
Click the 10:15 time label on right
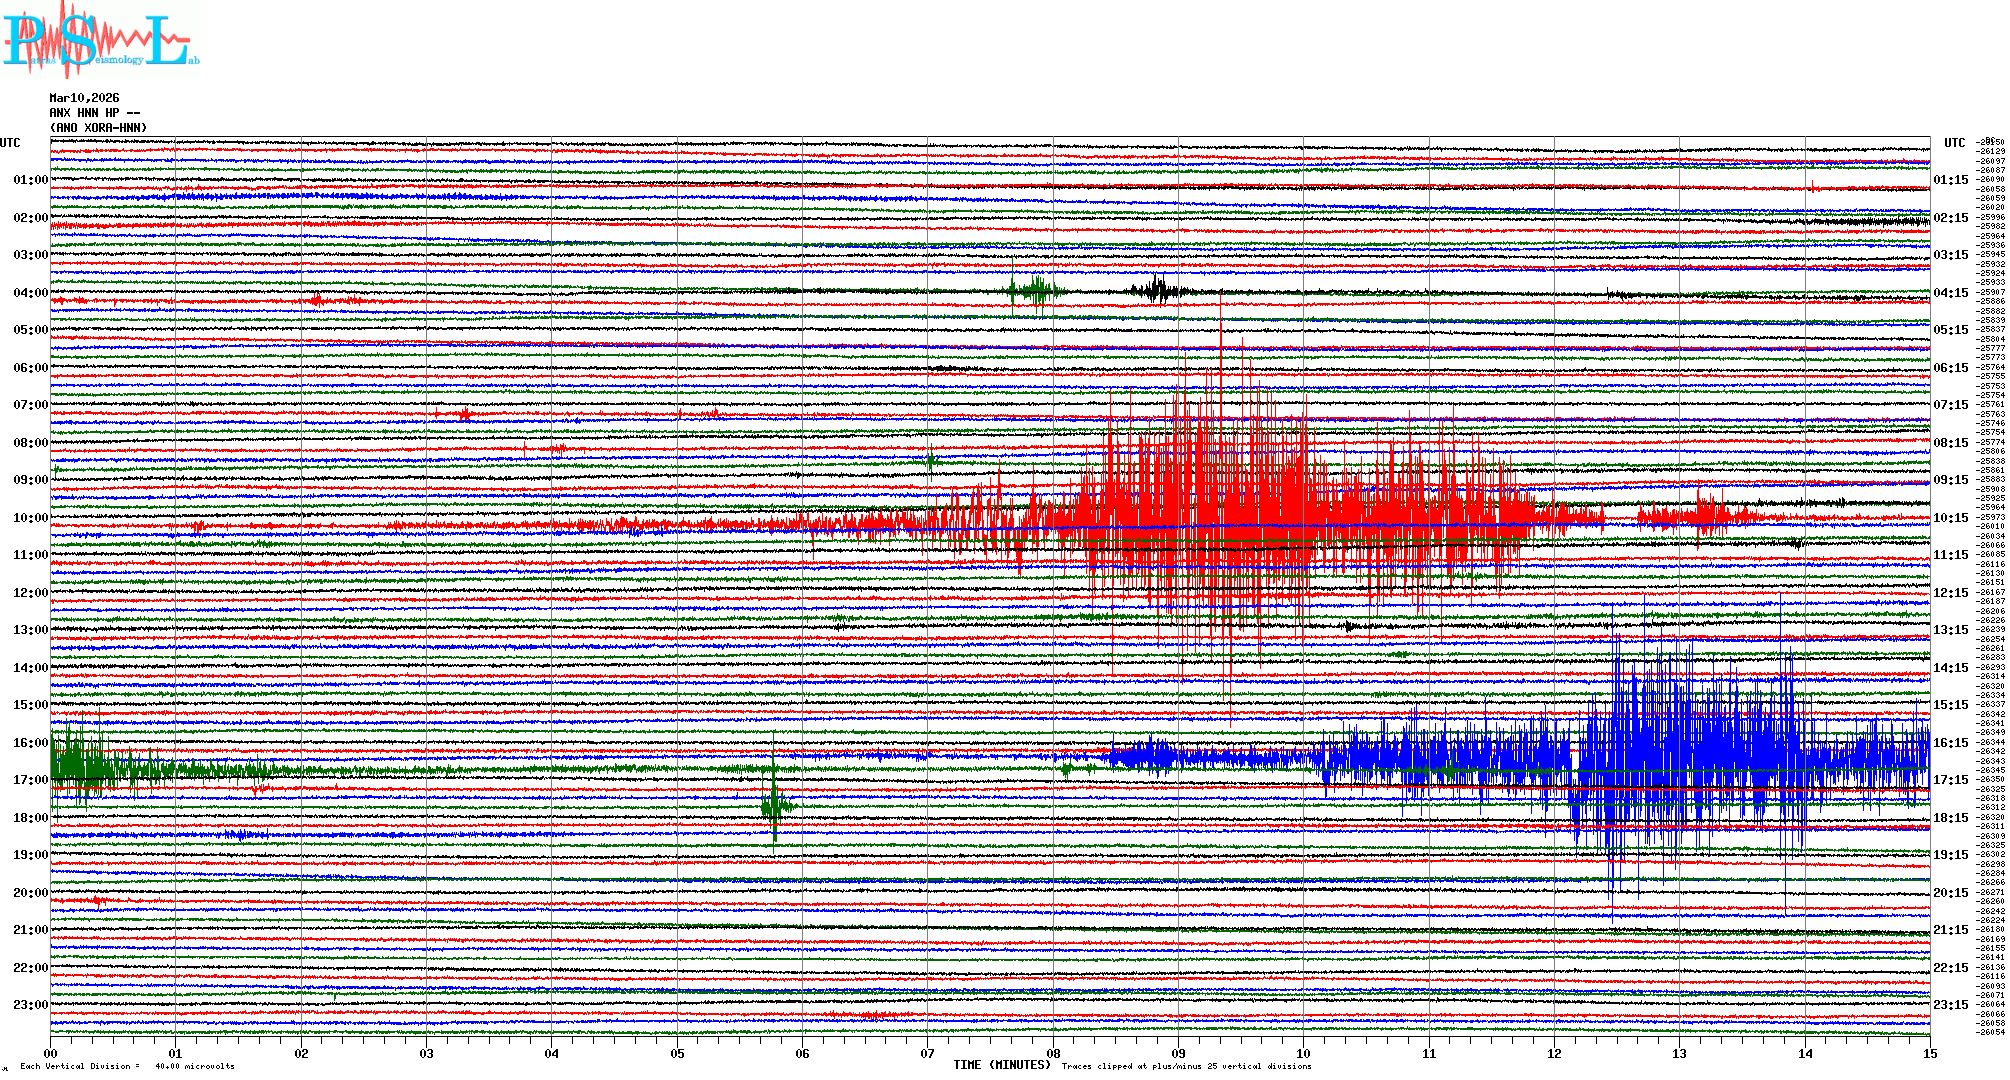coord(1950,518)
